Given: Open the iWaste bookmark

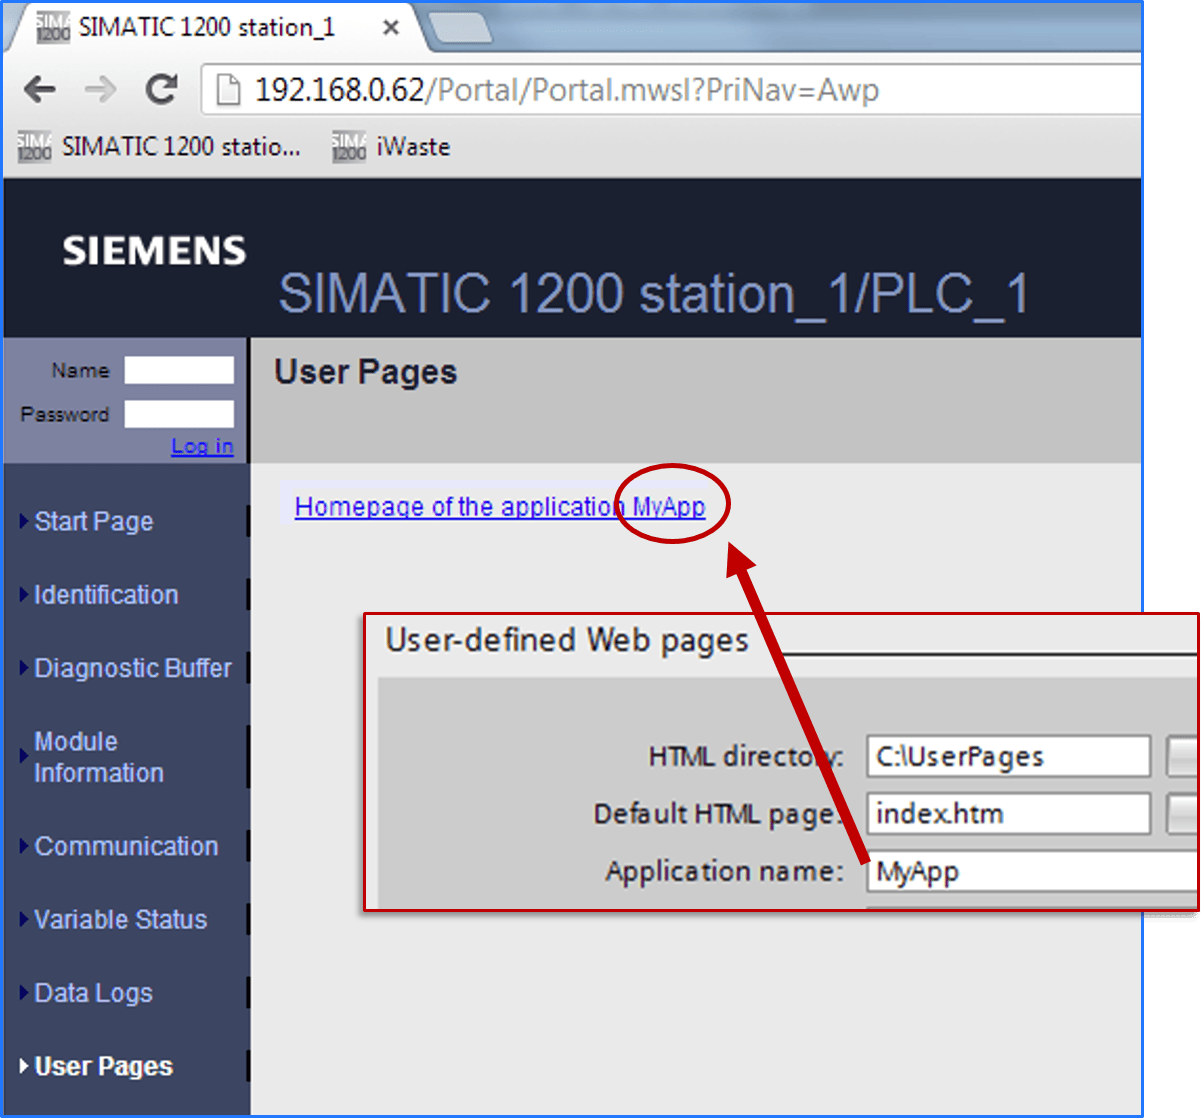Looking at the screenshot, I should pyautogui.click(x=391, y=146).
